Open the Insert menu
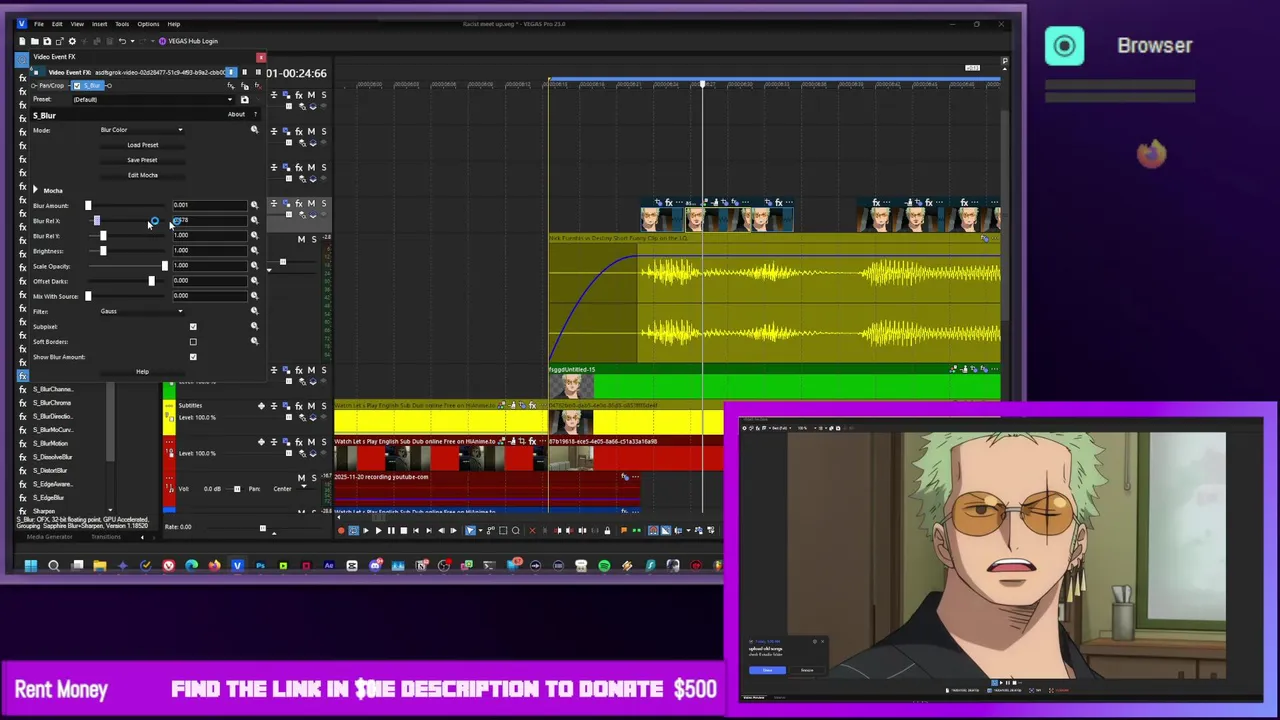 point(99,24)
